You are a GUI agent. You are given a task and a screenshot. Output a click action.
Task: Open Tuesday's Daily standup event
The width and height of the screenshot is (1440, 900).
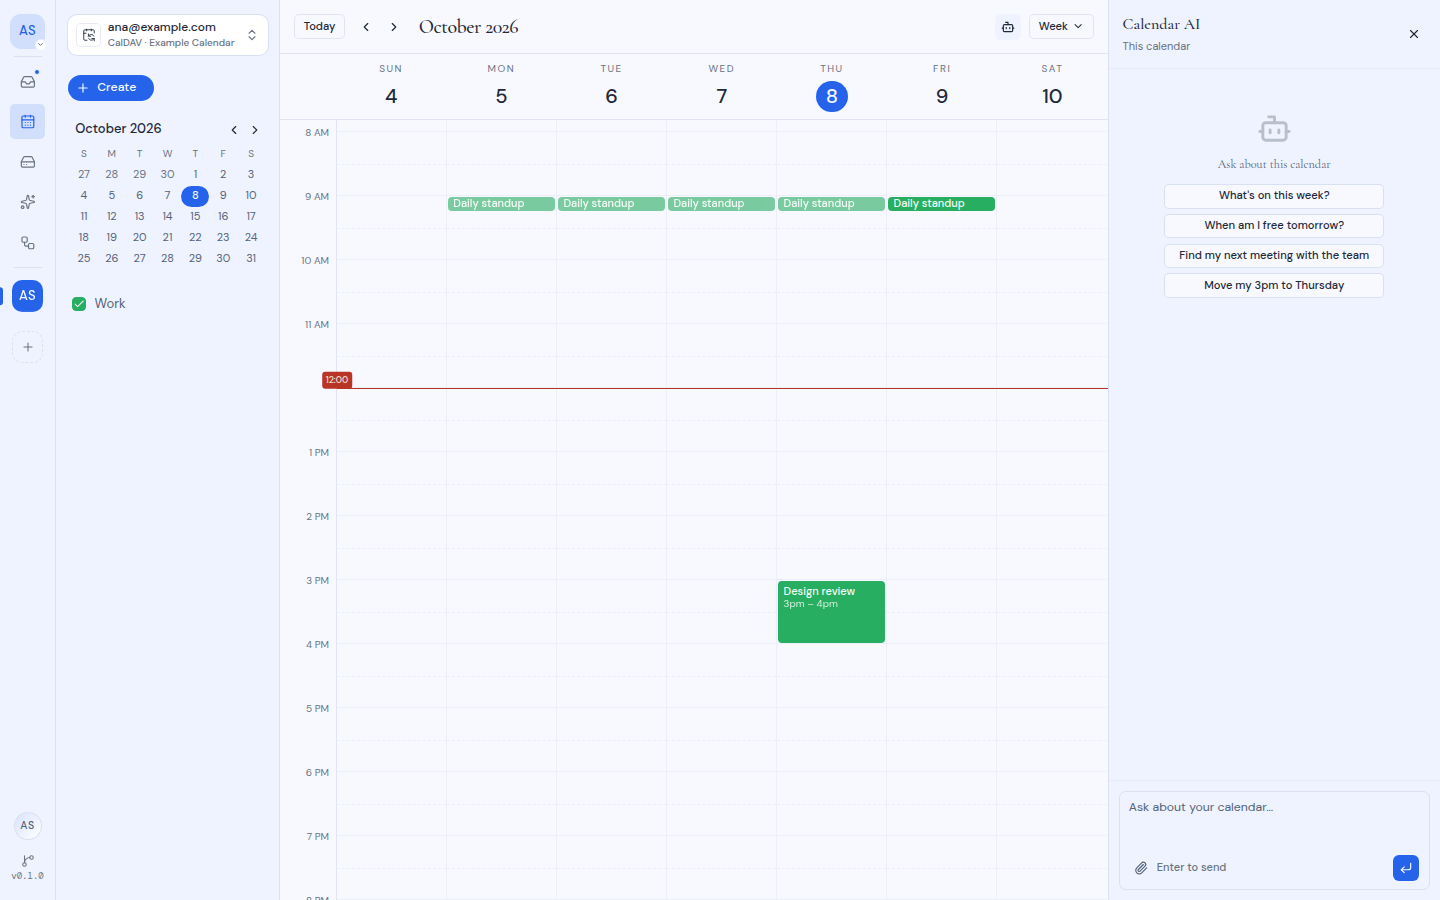611,204
